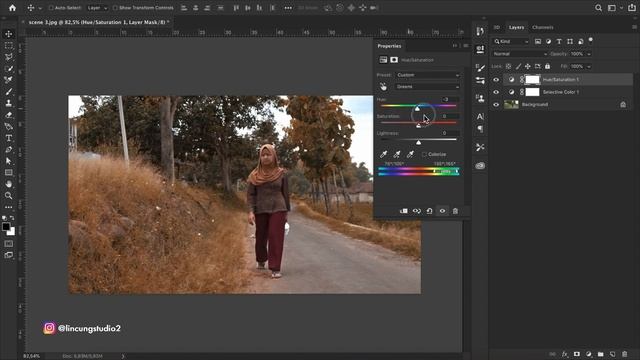Delete the adjustment layer from Properties panel
640x360 pixels.
[455, 211]
